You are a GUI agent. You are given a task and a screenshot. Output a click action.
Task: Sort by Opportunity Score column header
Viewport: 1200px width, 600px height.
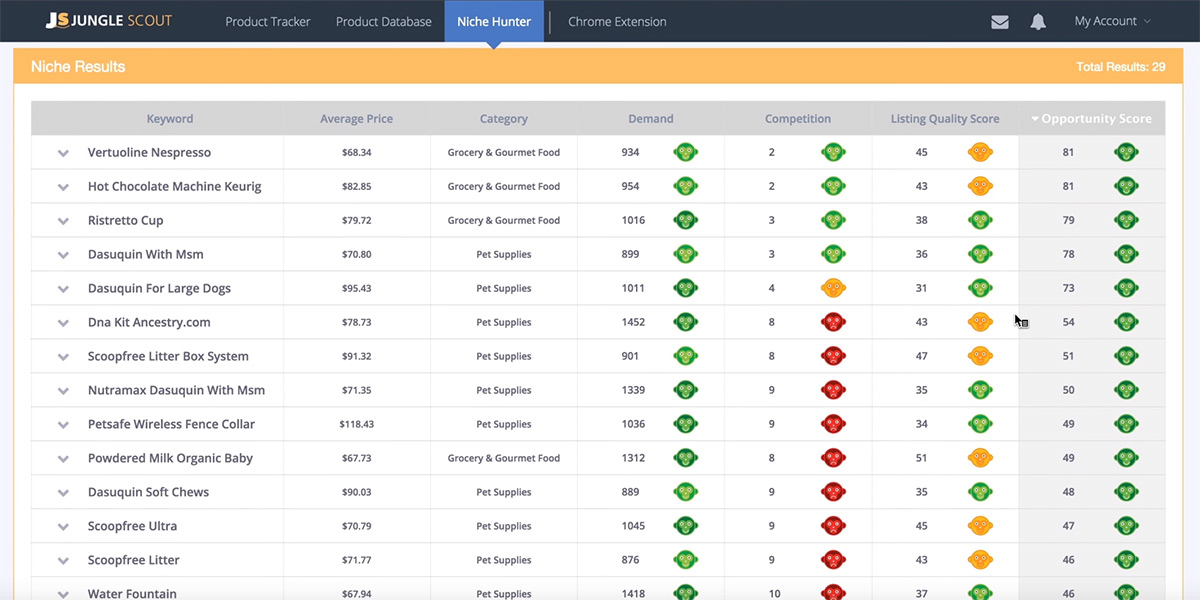[x=1092, y=118]
